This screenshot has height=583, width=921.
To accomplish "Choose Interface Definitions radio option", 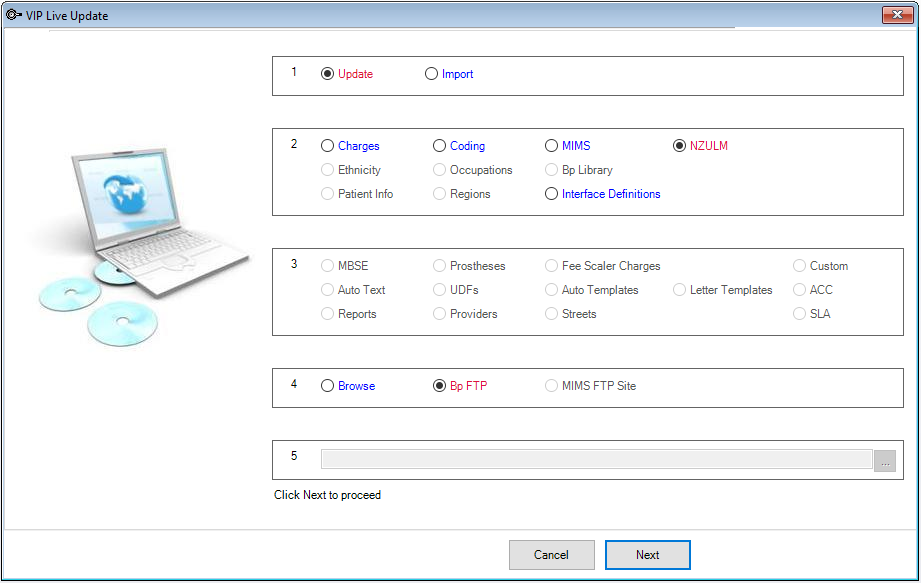I will coord(551,194).
